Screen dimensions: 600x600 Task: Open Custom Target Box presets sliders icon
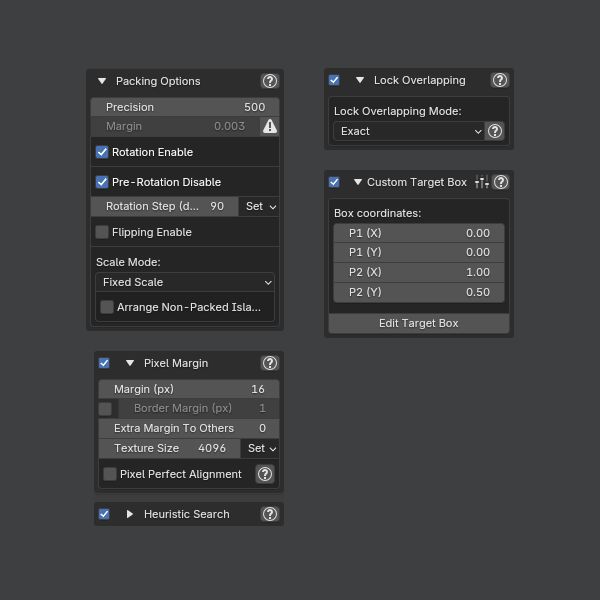(x=482, y=182)
